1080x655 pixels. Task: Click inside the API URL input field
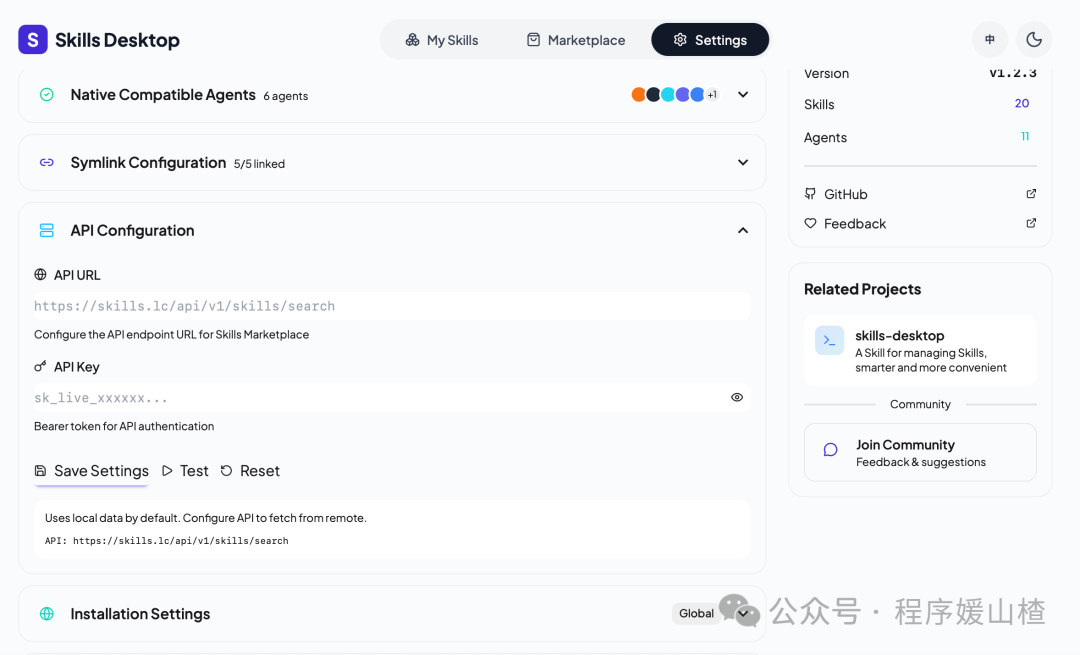pos(390,304)
